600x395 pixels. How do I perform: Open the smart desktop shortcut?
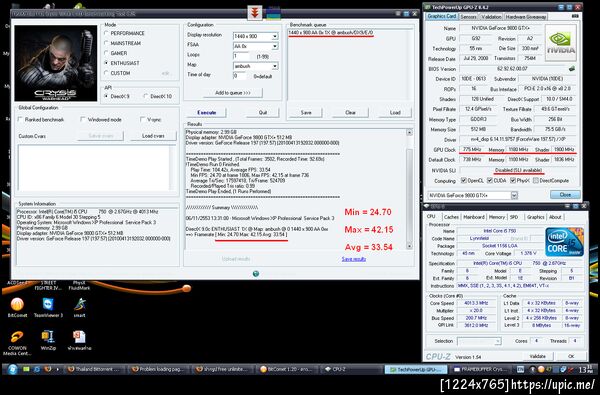coord(80,308)
